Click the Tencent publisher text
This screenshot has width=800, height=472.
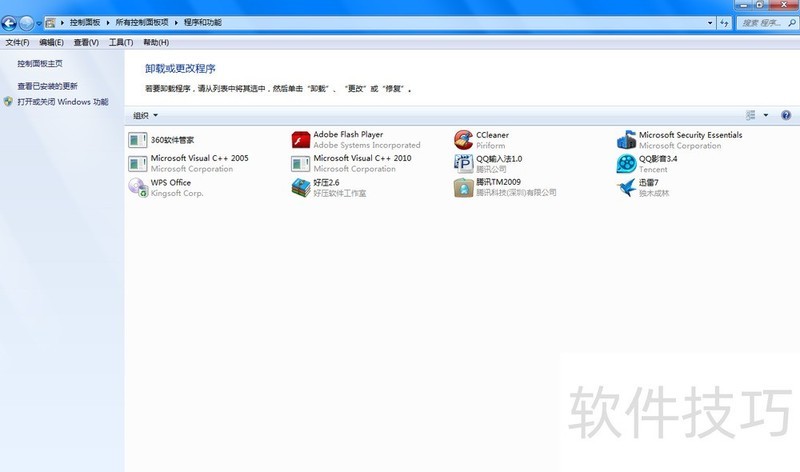tap(653, 169)
